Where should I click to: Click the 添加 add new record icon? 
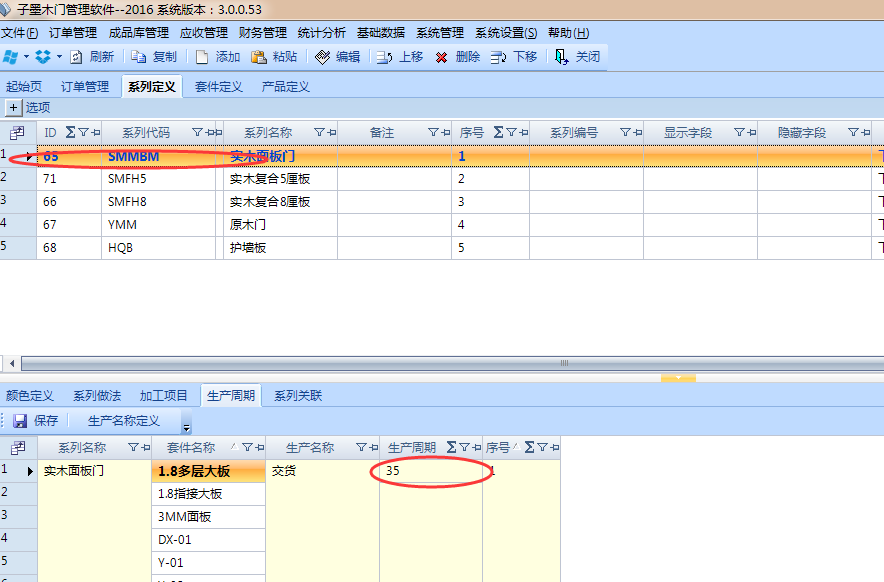tap(202, 57)
